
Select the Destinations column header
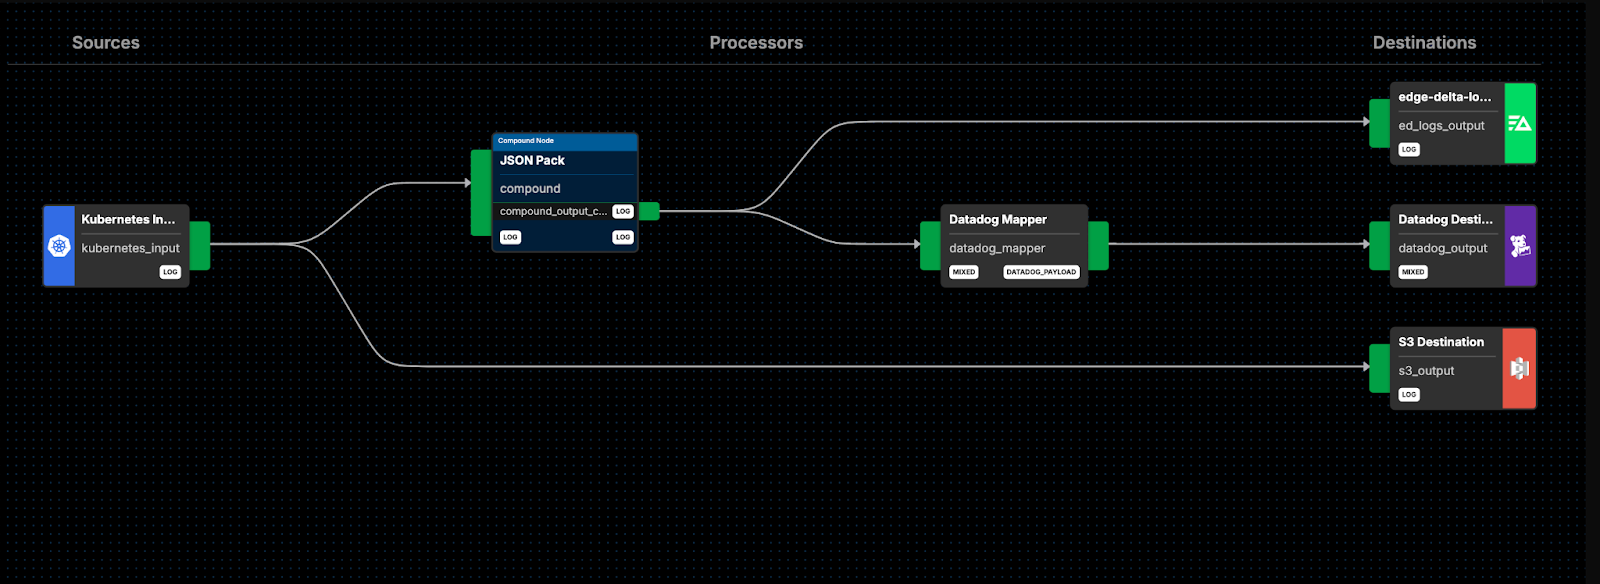point(1424,43)
